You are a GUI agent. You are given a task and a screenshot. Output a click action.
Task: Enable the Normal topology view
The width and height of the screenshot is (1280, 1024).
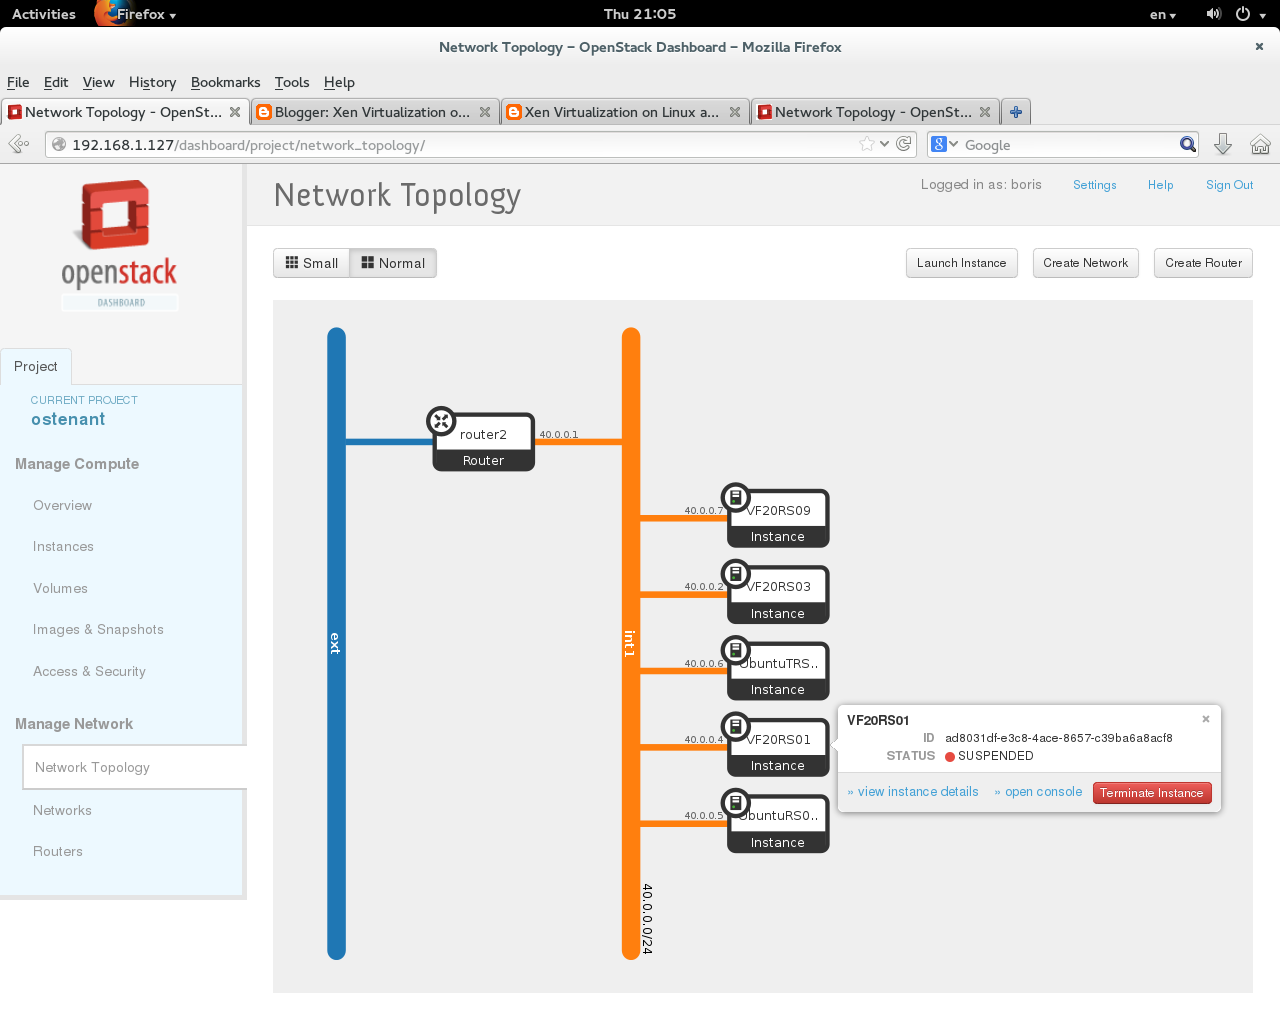coord(392,263)
